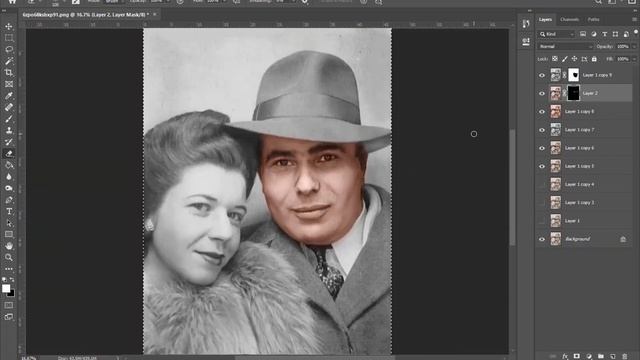Click the background color swatch
Screen dimensions: 640x360
point(11,293)
